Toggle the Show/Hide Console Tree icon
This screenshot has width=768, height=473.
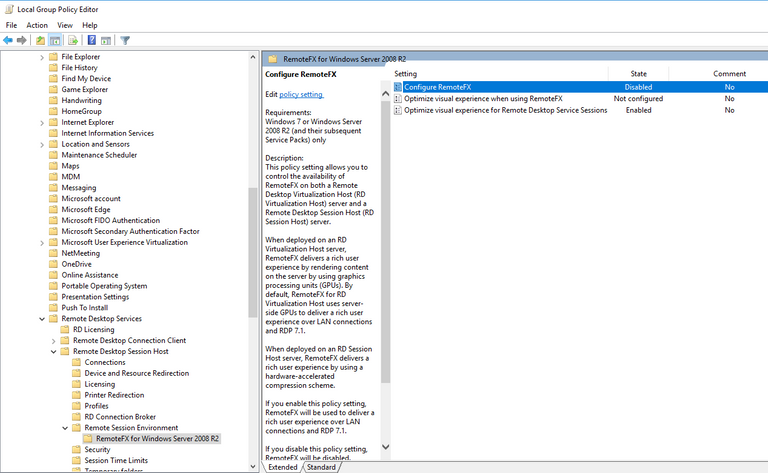[55, 41]
